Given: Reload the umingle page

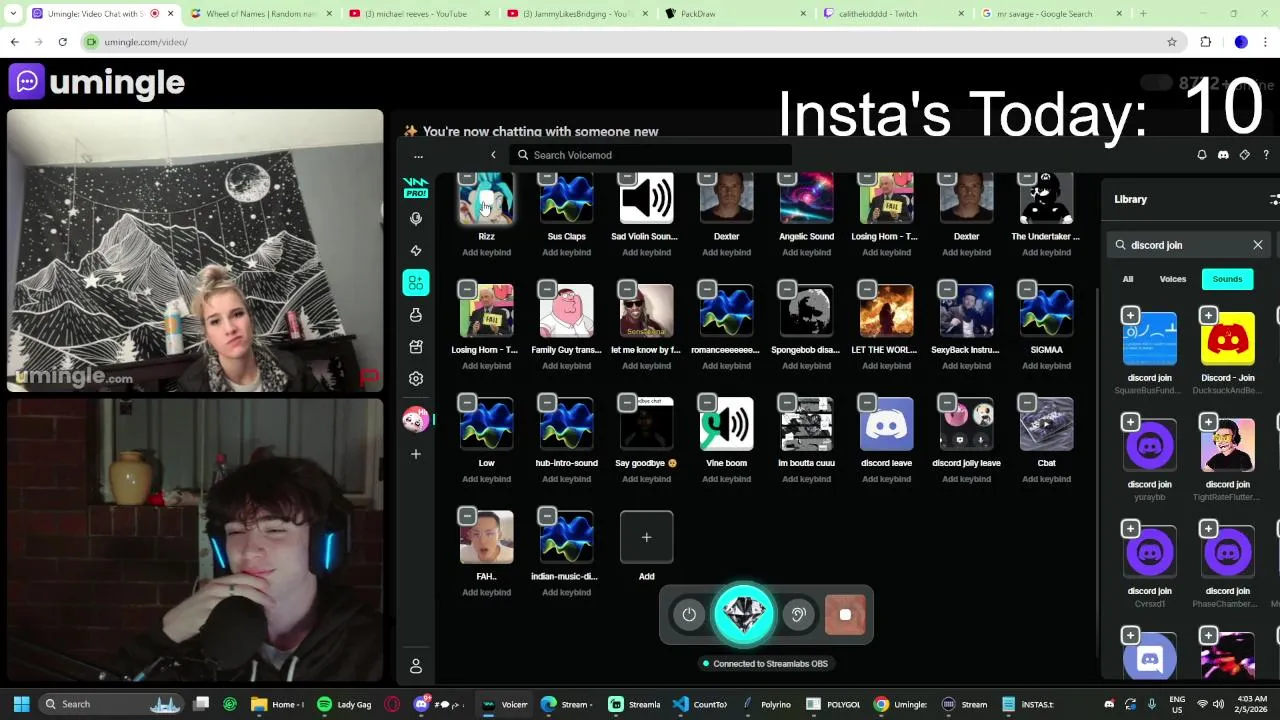Looking at the screenshot, I should [x=62, y=42].
